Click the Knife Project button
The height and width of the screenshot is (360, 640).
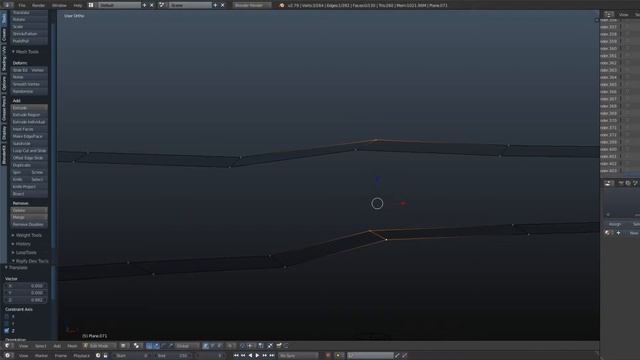pos(29,187)
